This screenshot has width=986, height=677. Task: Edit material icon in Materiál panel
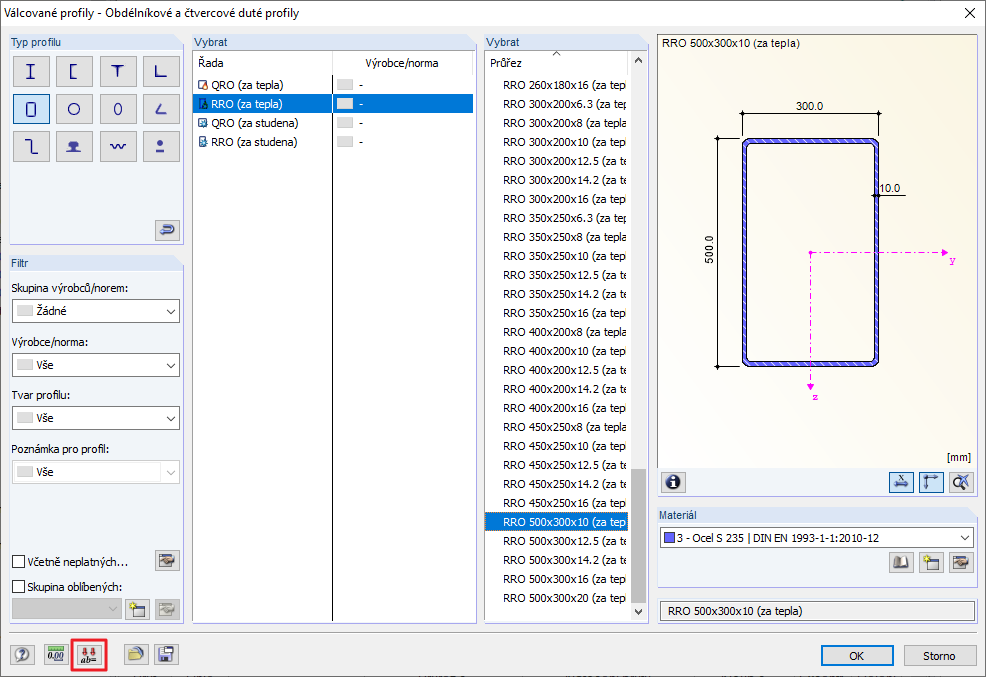coord(961,562)
